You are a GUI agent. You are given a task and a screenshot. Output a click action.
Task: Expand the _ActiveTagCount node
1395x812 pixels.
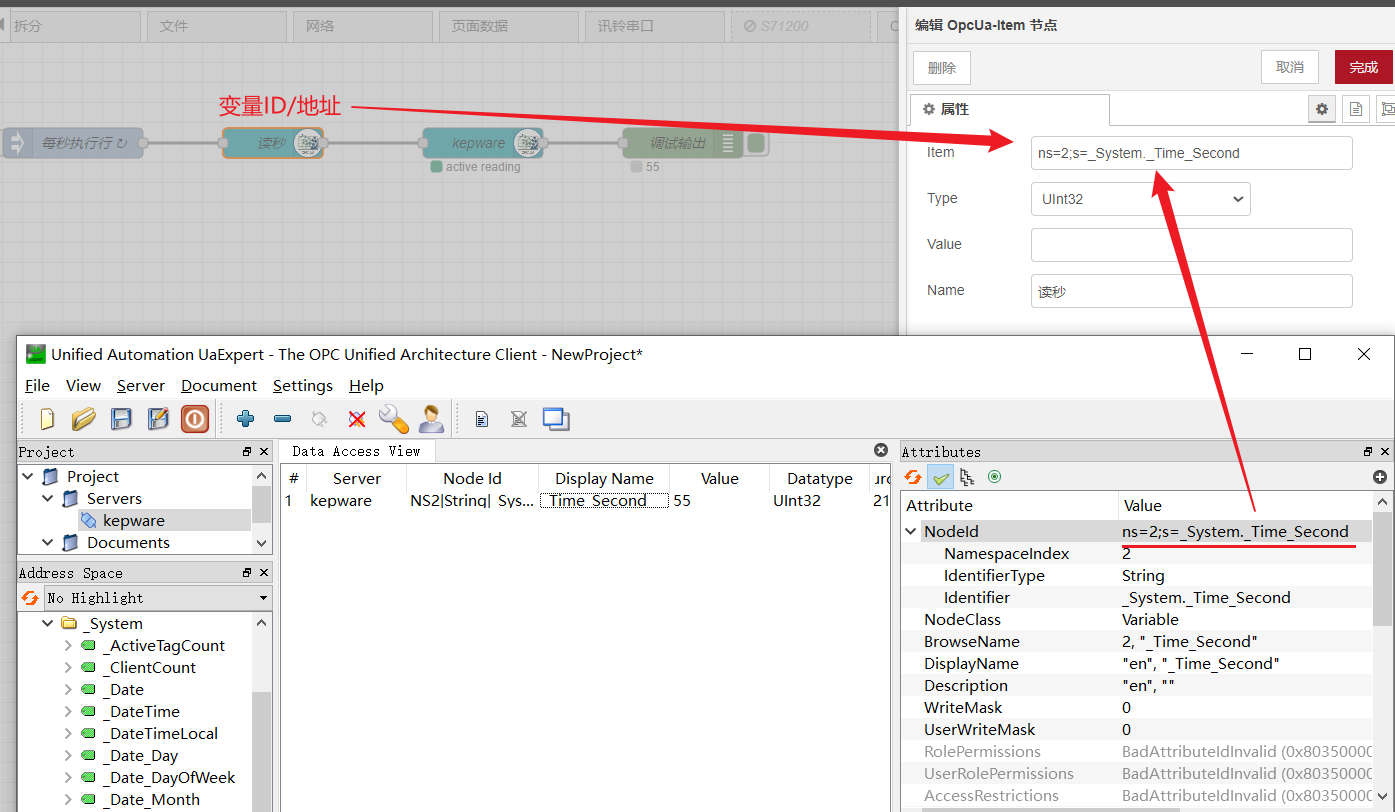(x=68, y=646)
